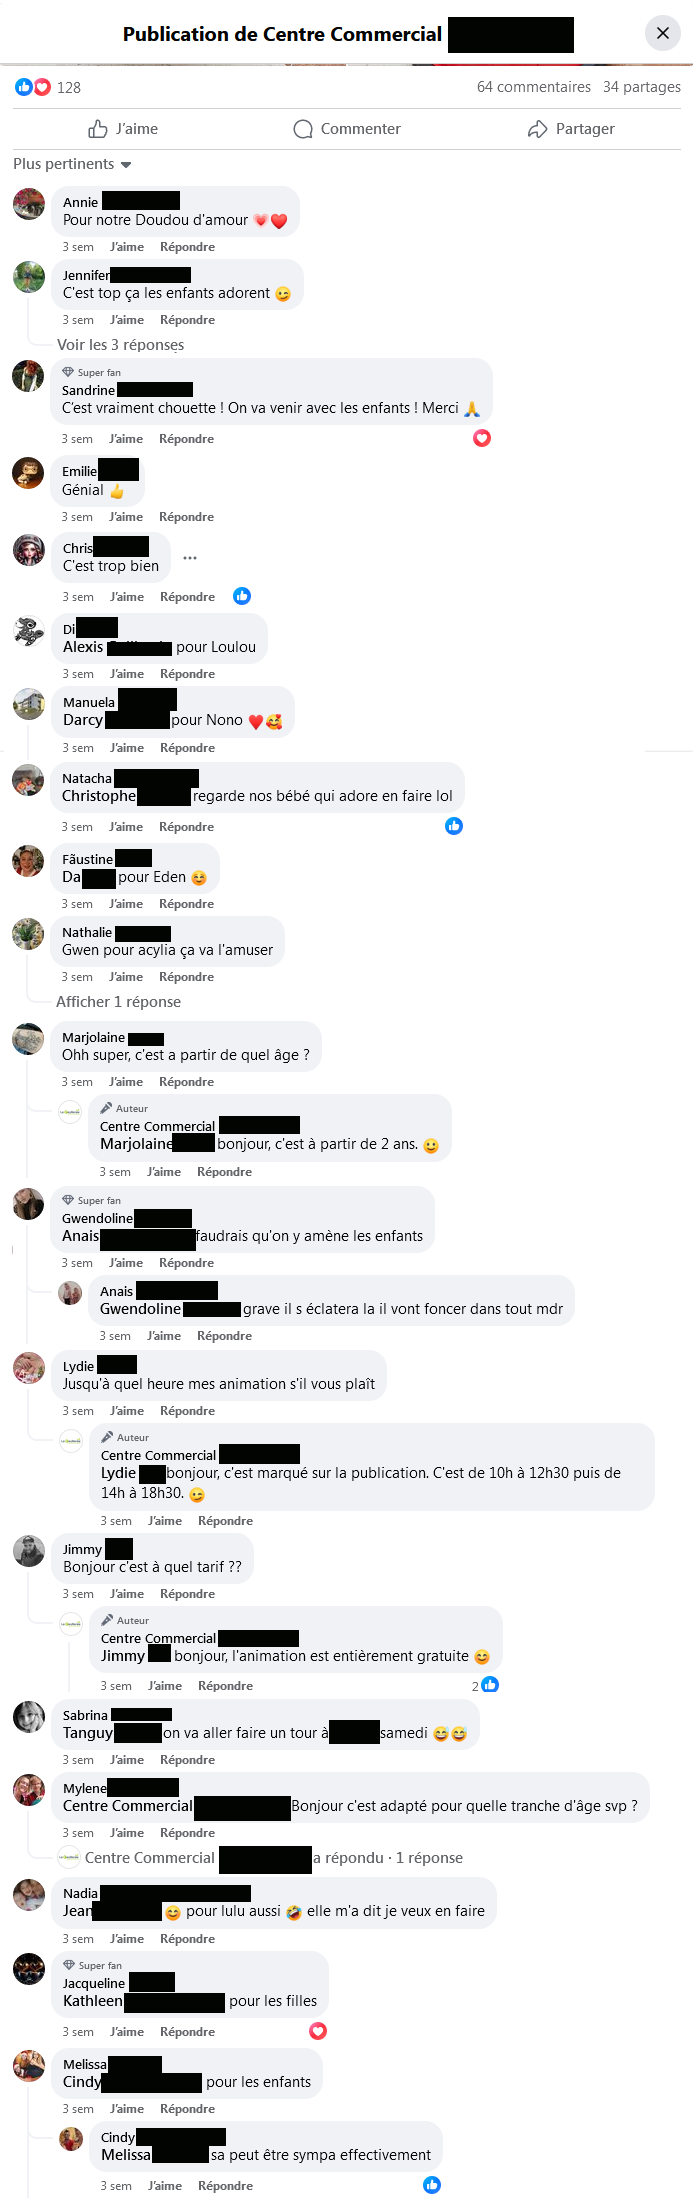Expand Afficher 1 réponse under Nathalie
The image size is (700, 2202).
click(x=118, y=1002)
